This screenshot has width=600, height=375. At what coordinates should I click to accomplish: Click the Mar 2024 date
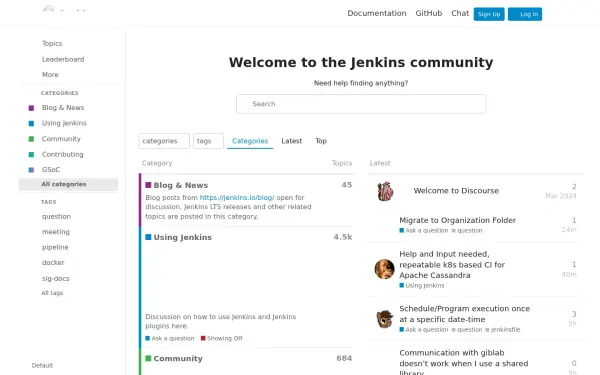point(561,196)
